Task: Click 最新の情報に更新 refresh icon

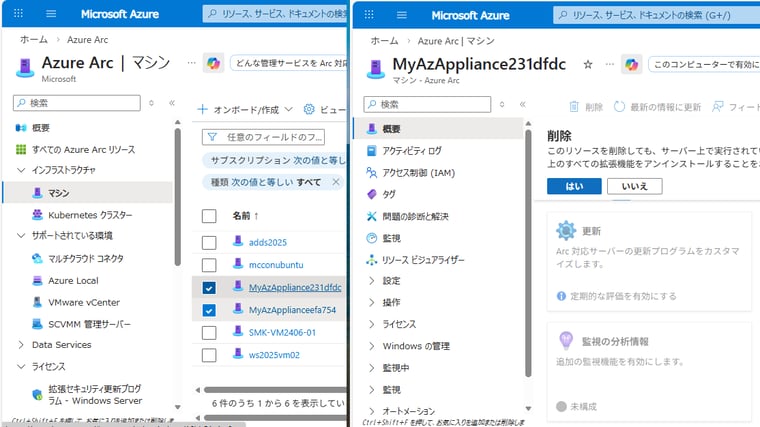Action: [619, 107]
